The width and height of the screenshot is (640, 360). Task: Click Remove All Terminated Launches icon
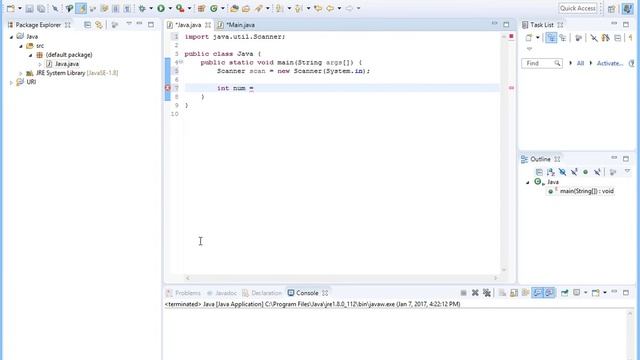coord(487,293)
